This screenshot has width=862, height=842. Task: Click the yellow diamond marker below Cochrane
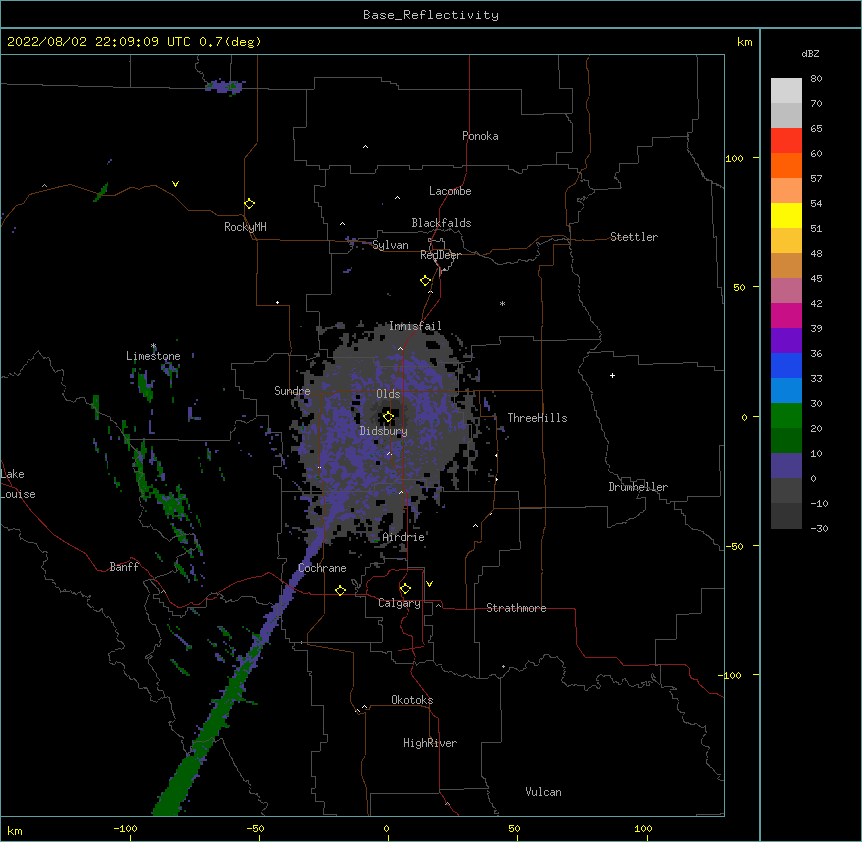340,590
